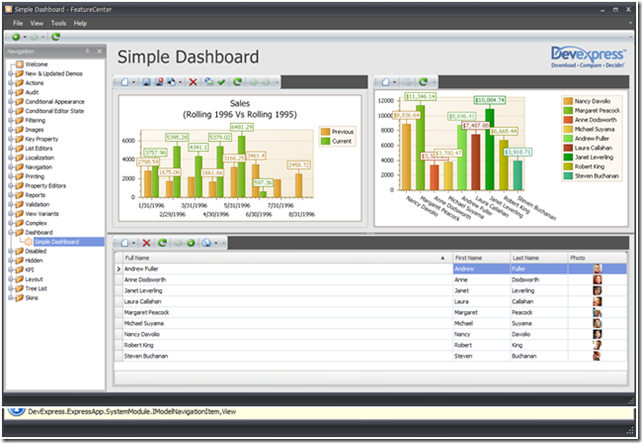Click the Current legend color swatch
Image resolution: width=642 pixels, height=443 pixels.
point(325,141)
